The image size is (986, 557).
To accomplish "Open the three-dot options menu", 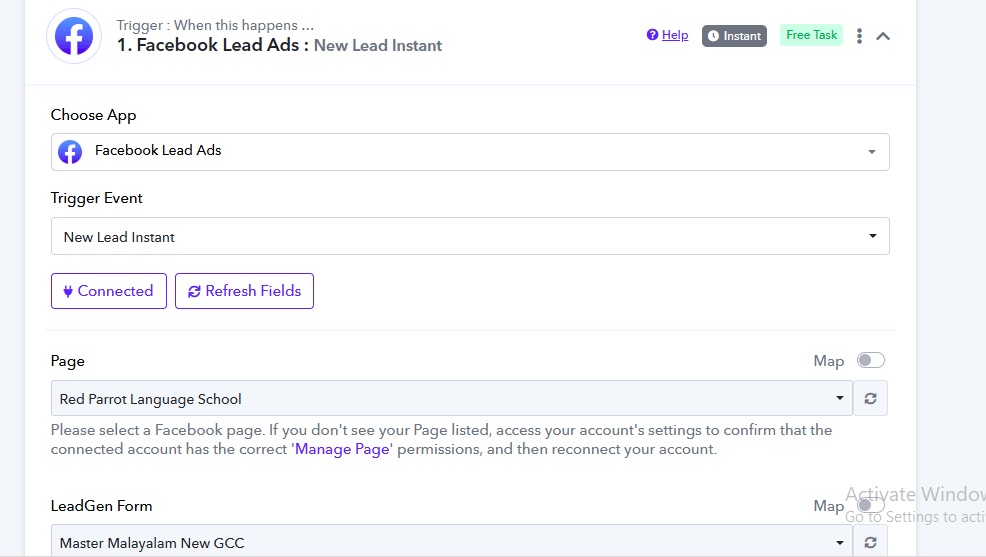I will 859,36.
